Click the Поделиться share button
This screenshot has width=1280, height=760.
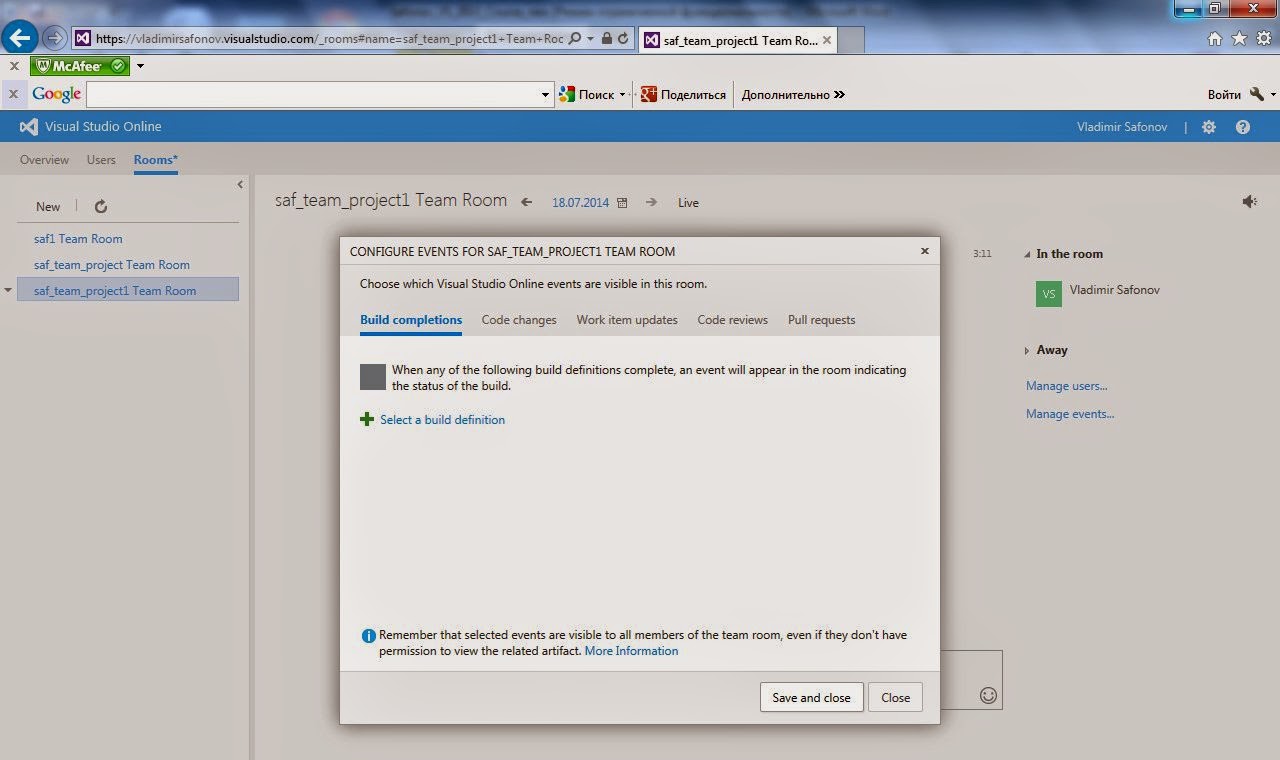click(x=683, y=94)
